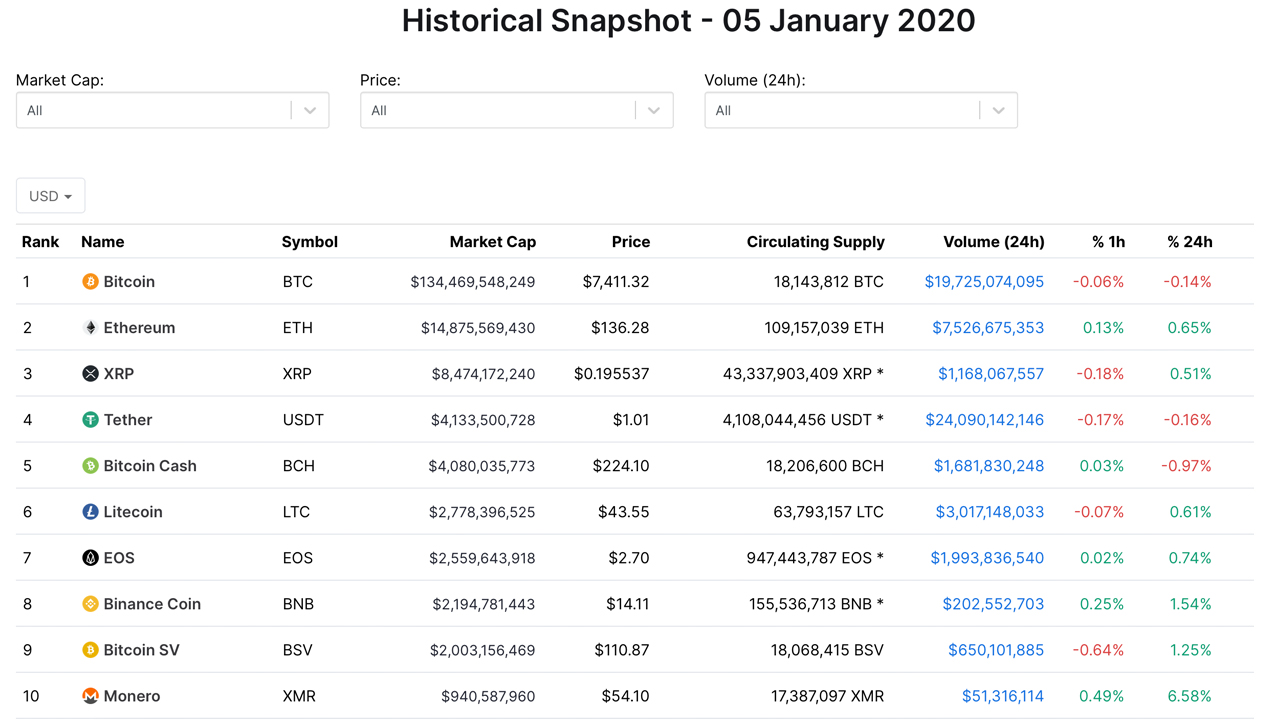
Task: Click the Ethereum diamond icon
Action: [x=90, y=328]
